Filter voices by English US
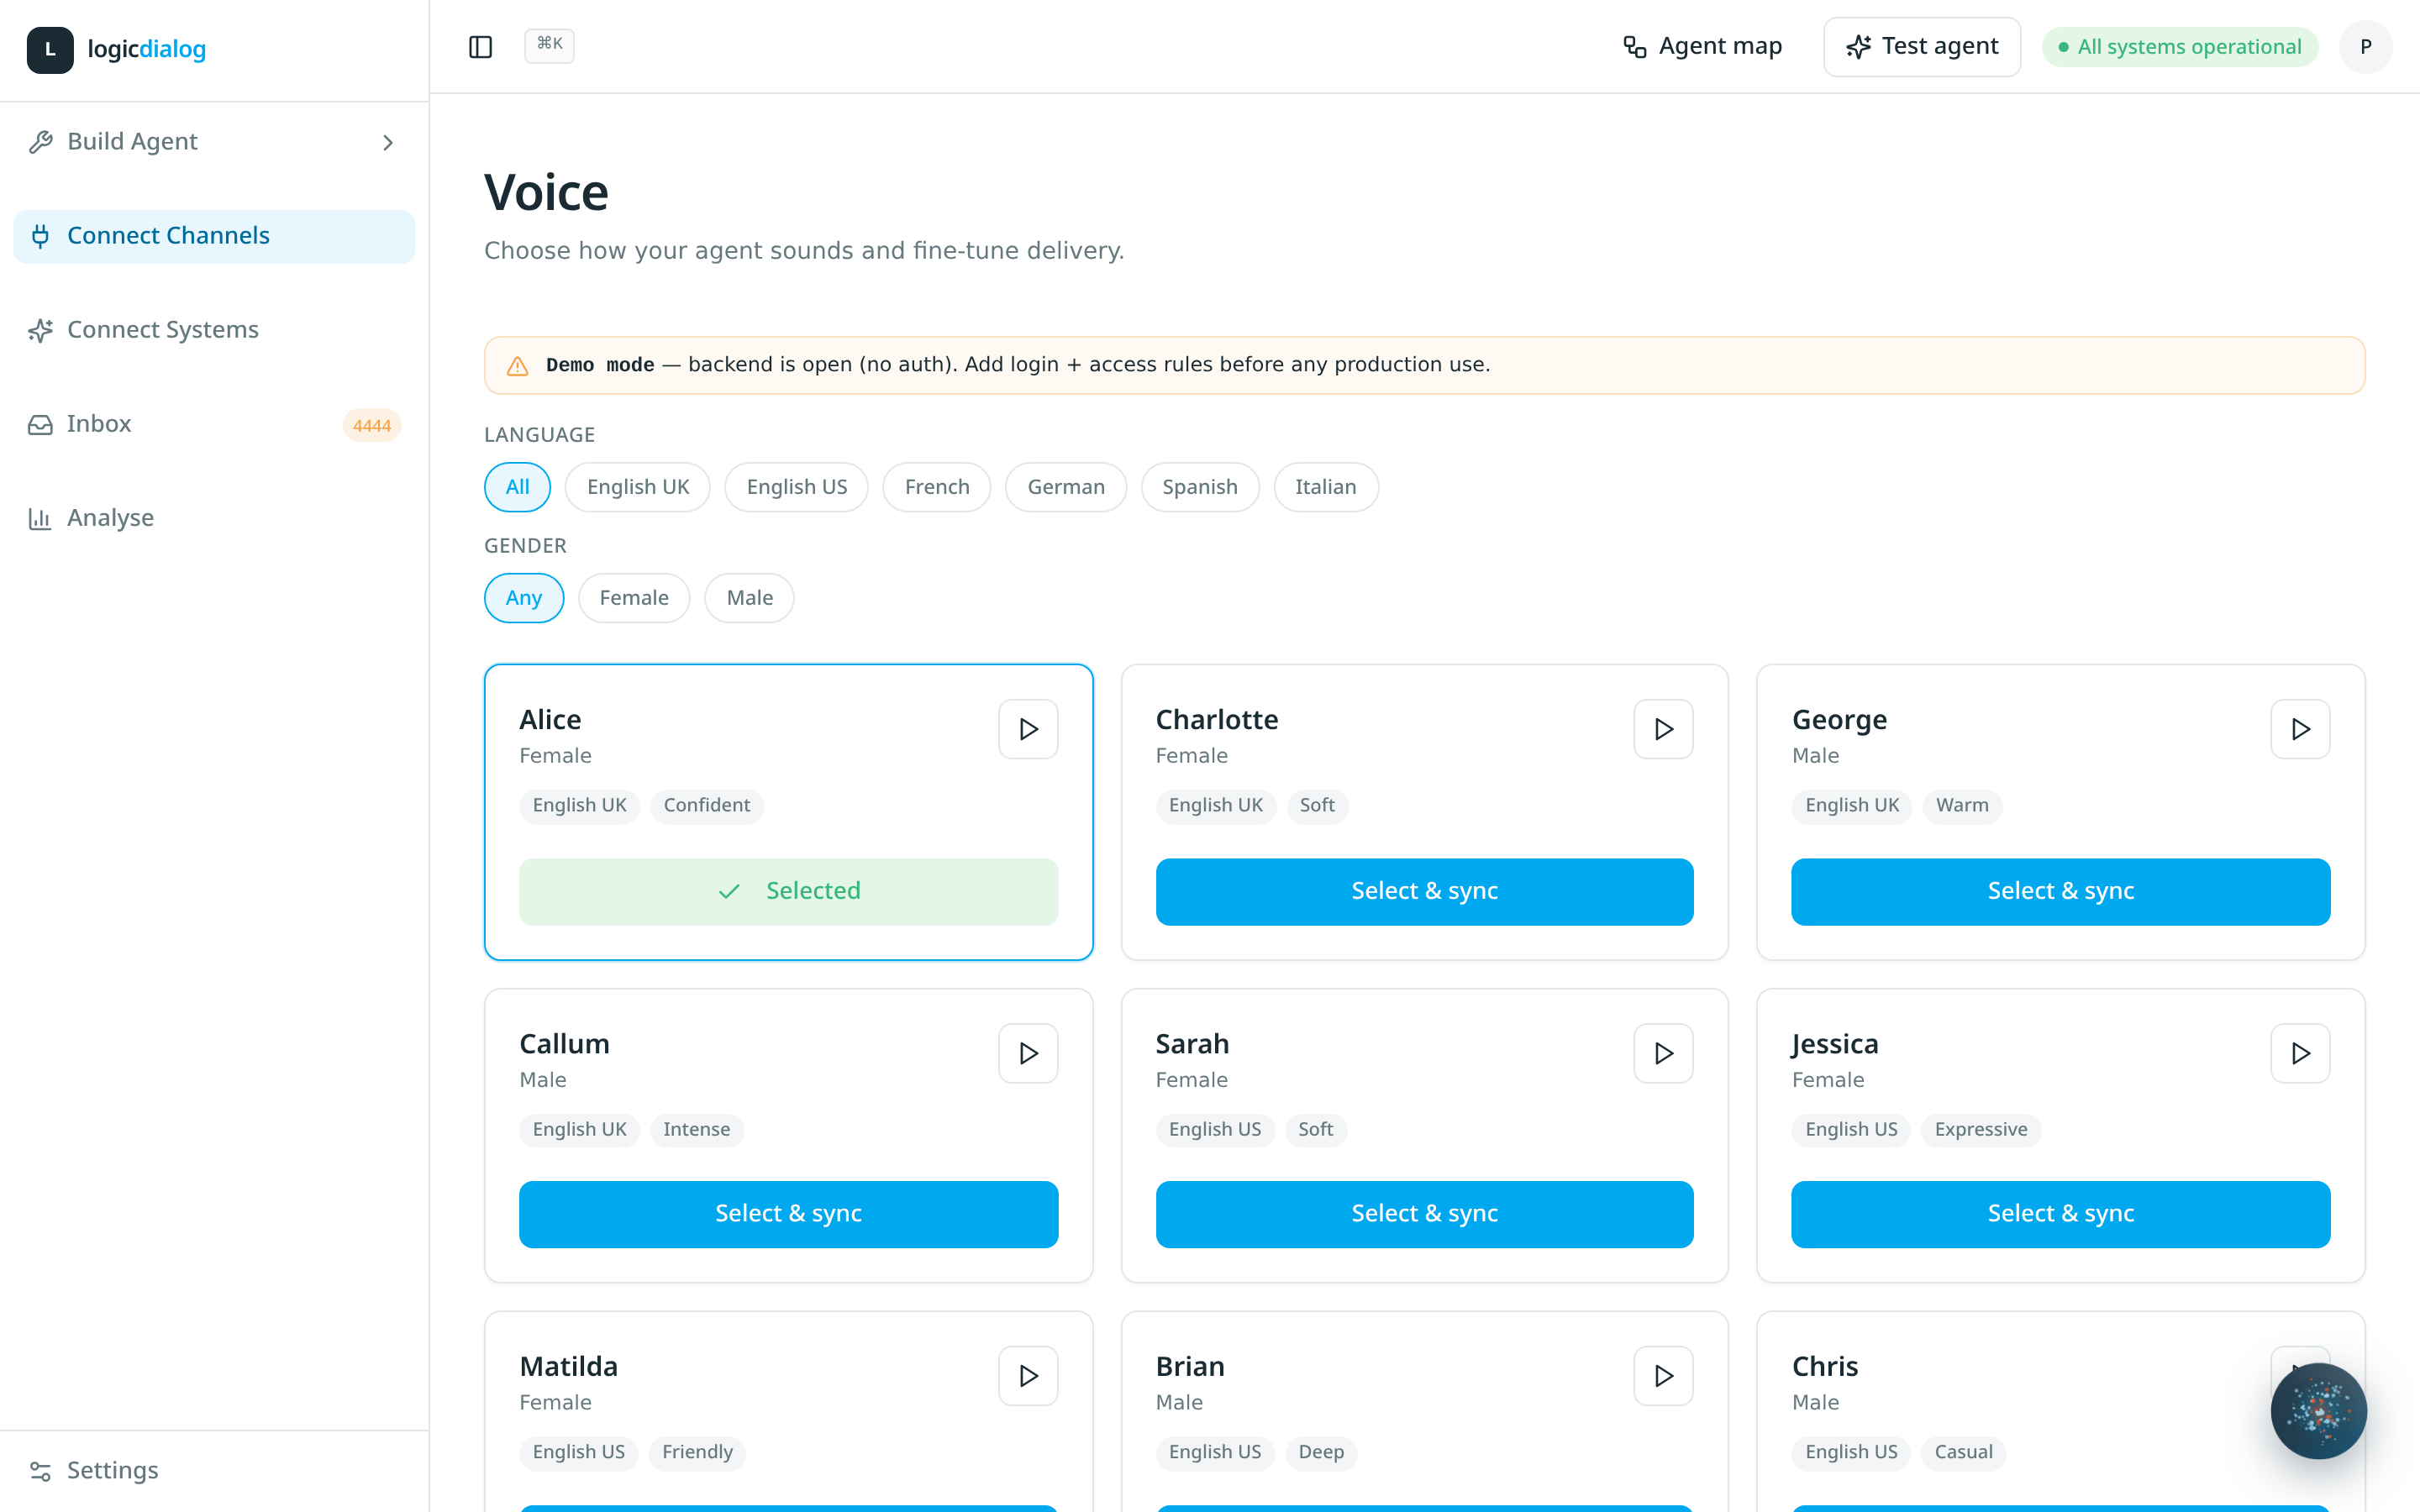The image size is (2420, 1512). pos(796,487)
